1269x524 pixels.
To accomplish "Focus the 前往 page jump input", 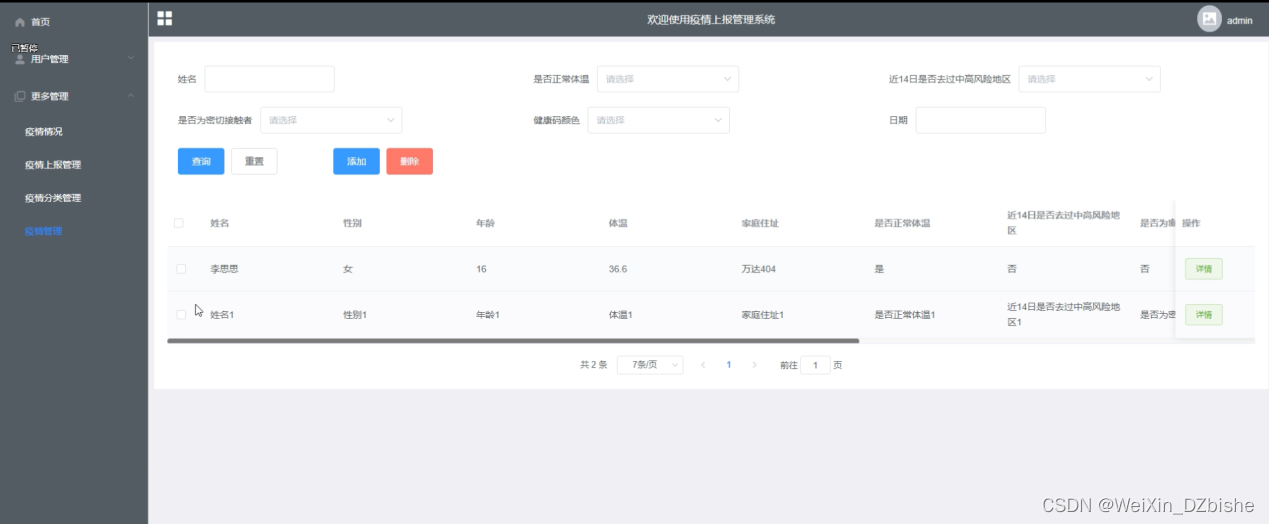I will pyautogui.click(x=815, y=365).
